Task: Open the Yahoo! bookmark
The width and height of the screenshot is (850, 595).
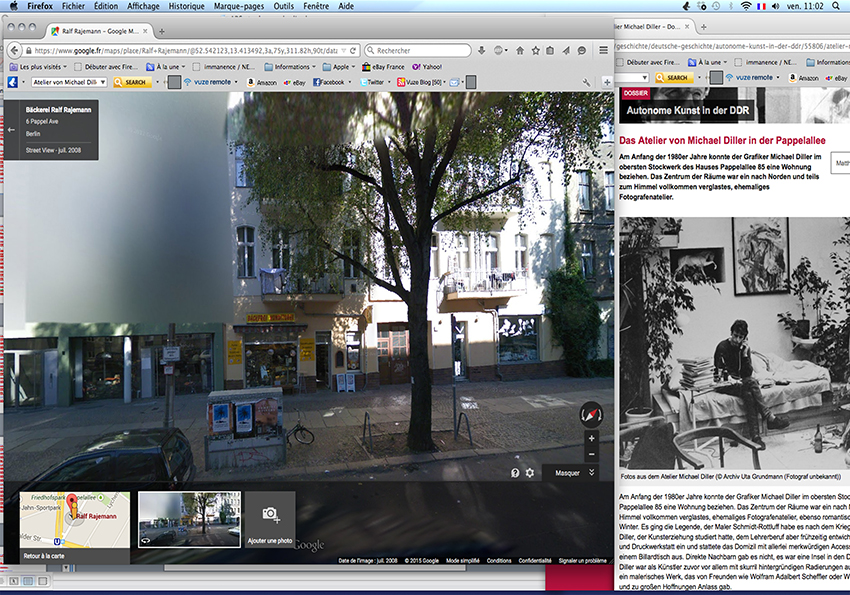Action: pos(427,67)
